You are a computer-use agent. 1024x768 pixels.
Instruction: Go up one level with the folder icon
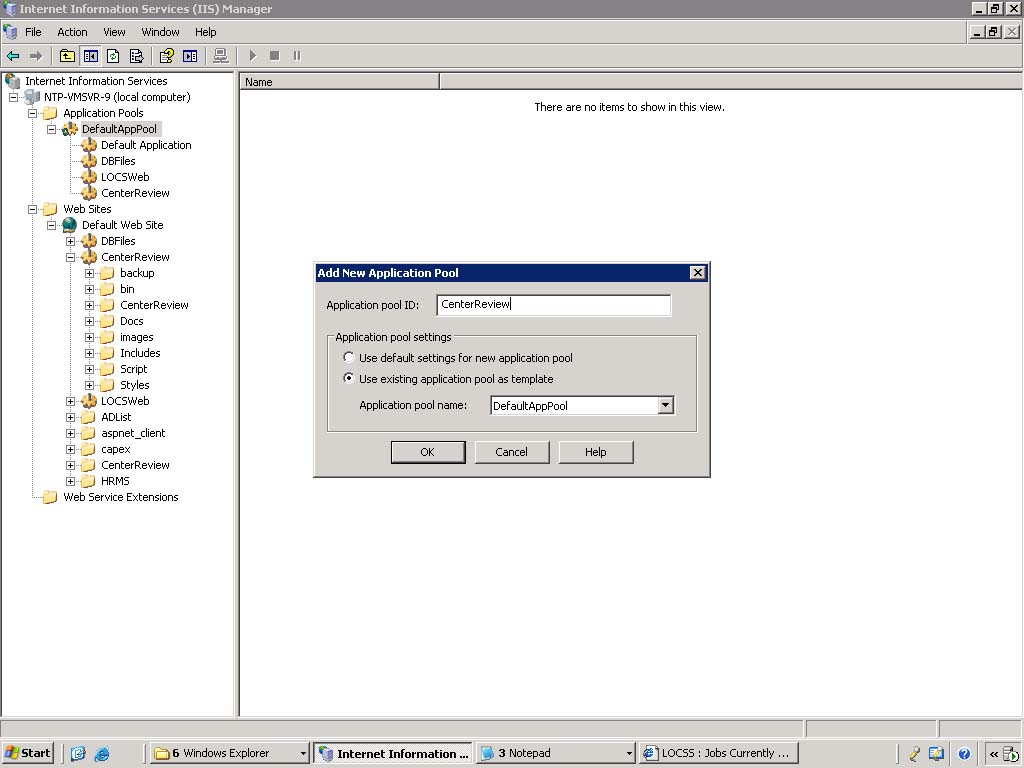point(67,56)
